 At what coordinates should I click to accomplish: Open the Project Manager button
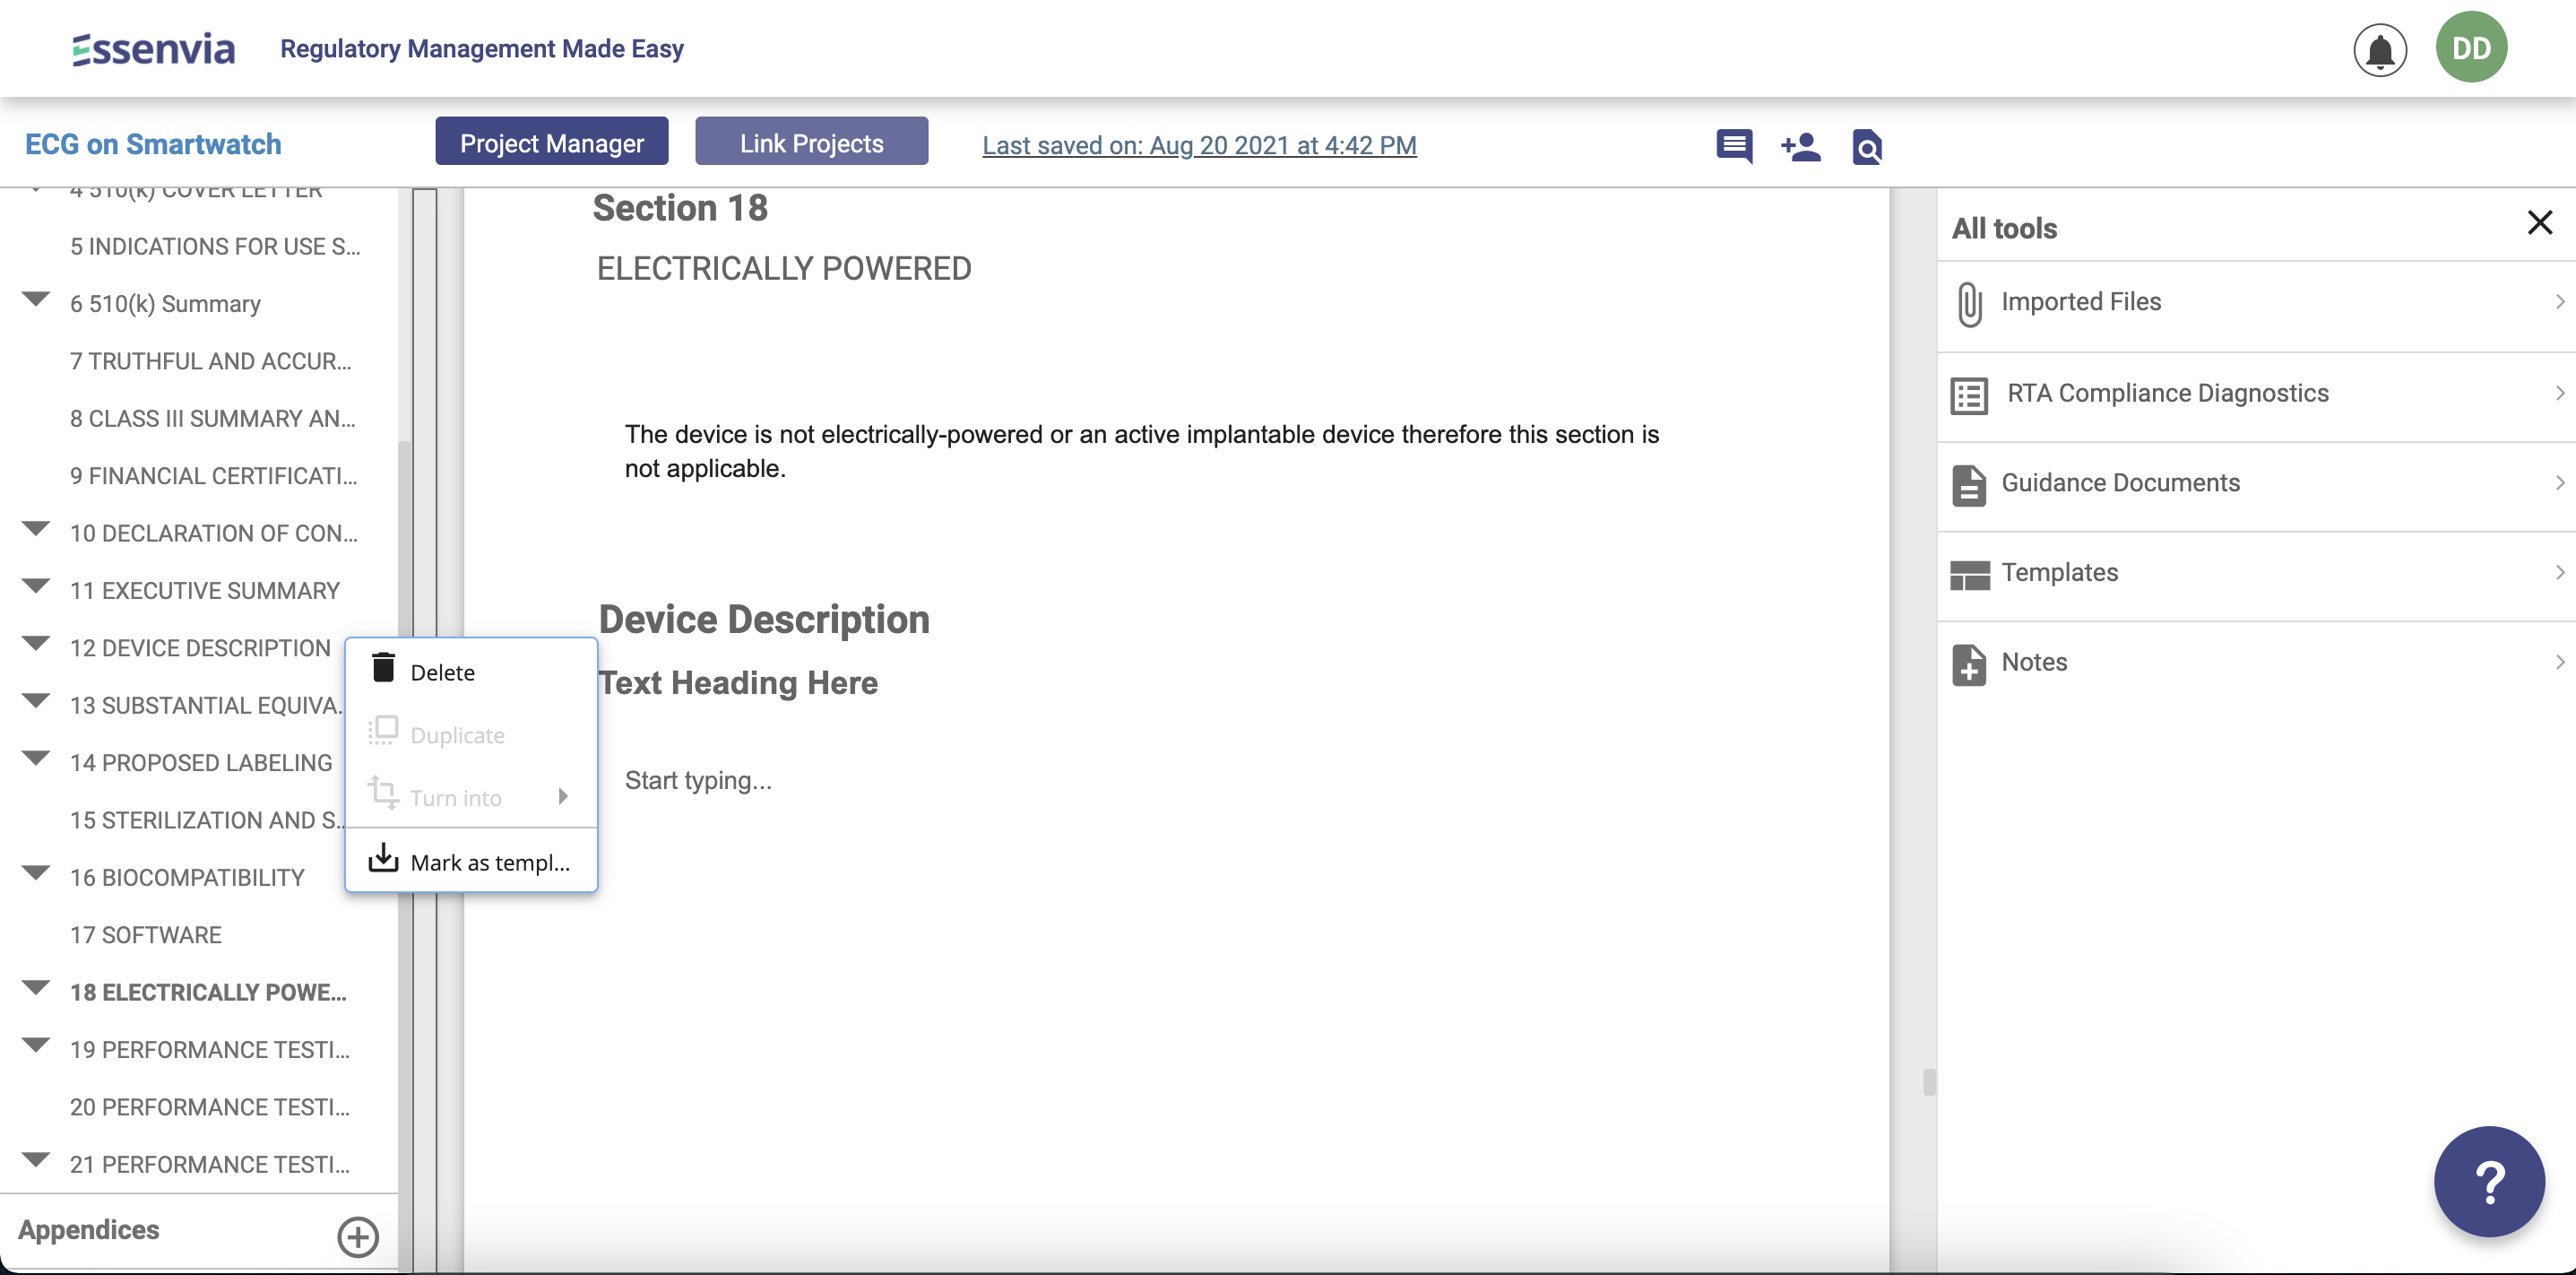551,143
